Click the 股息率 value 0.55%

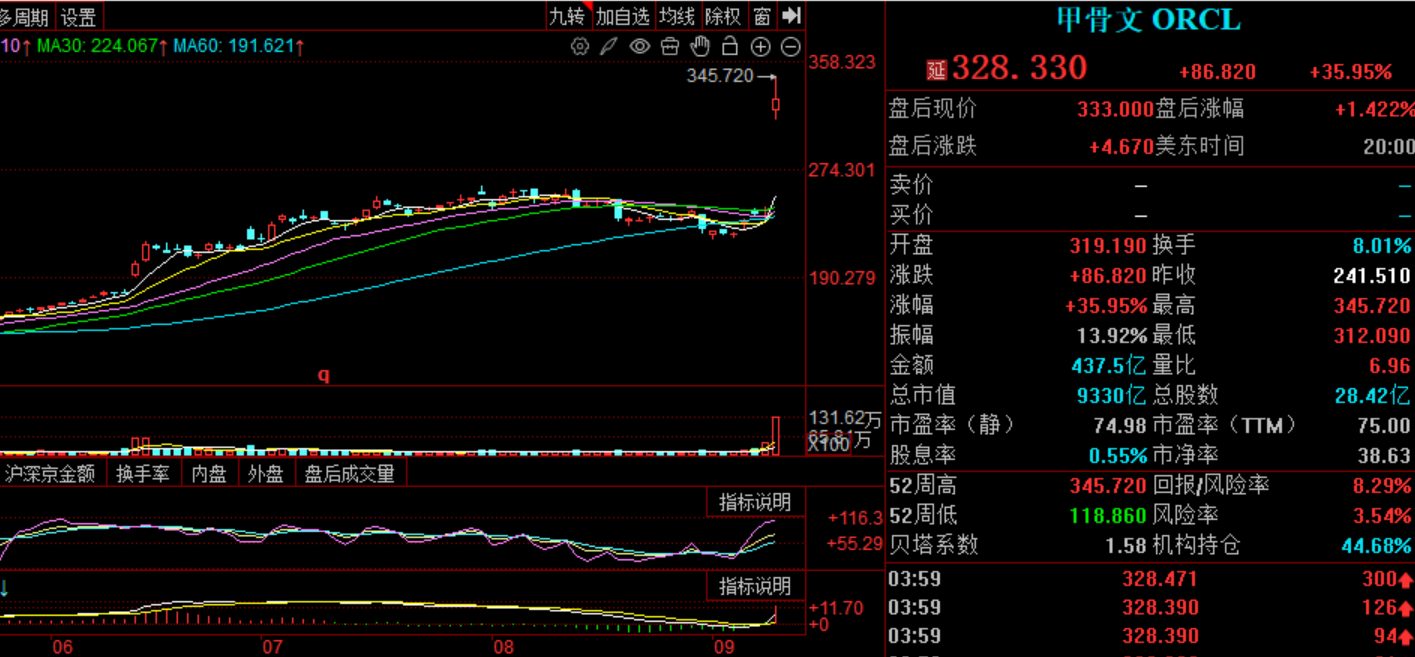pyautogui.click(x=1118, y=455)
